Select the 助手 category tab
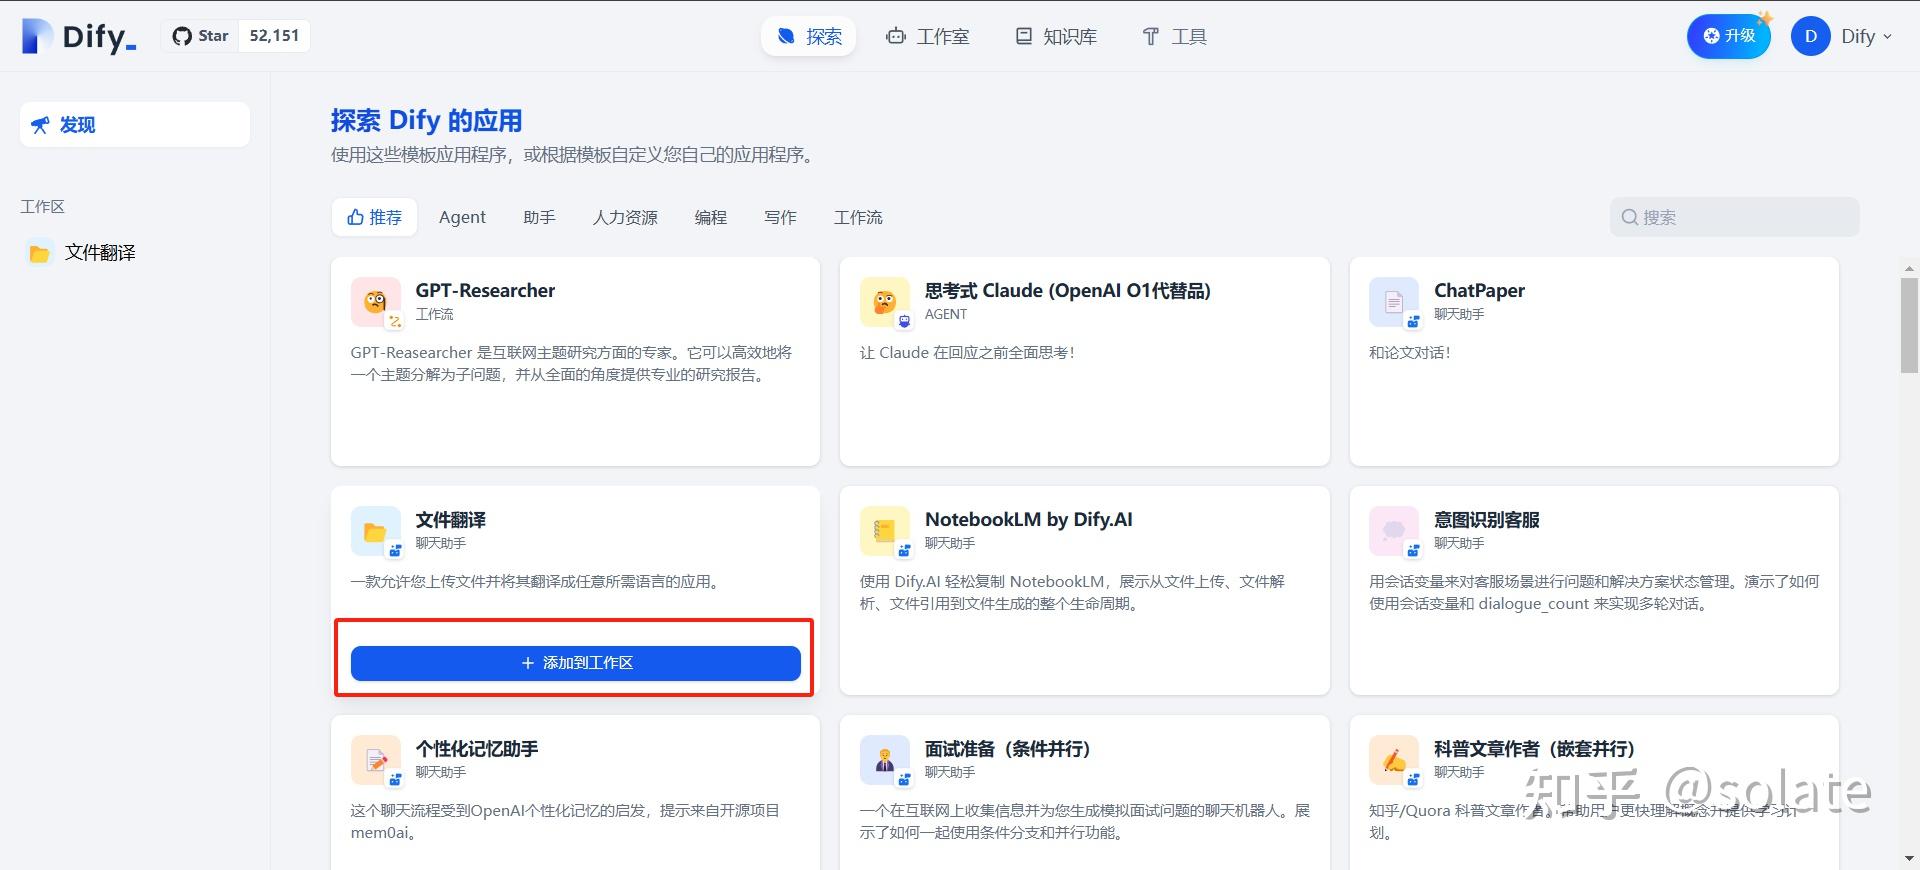The image size is (1920, 870). point(539,217)
